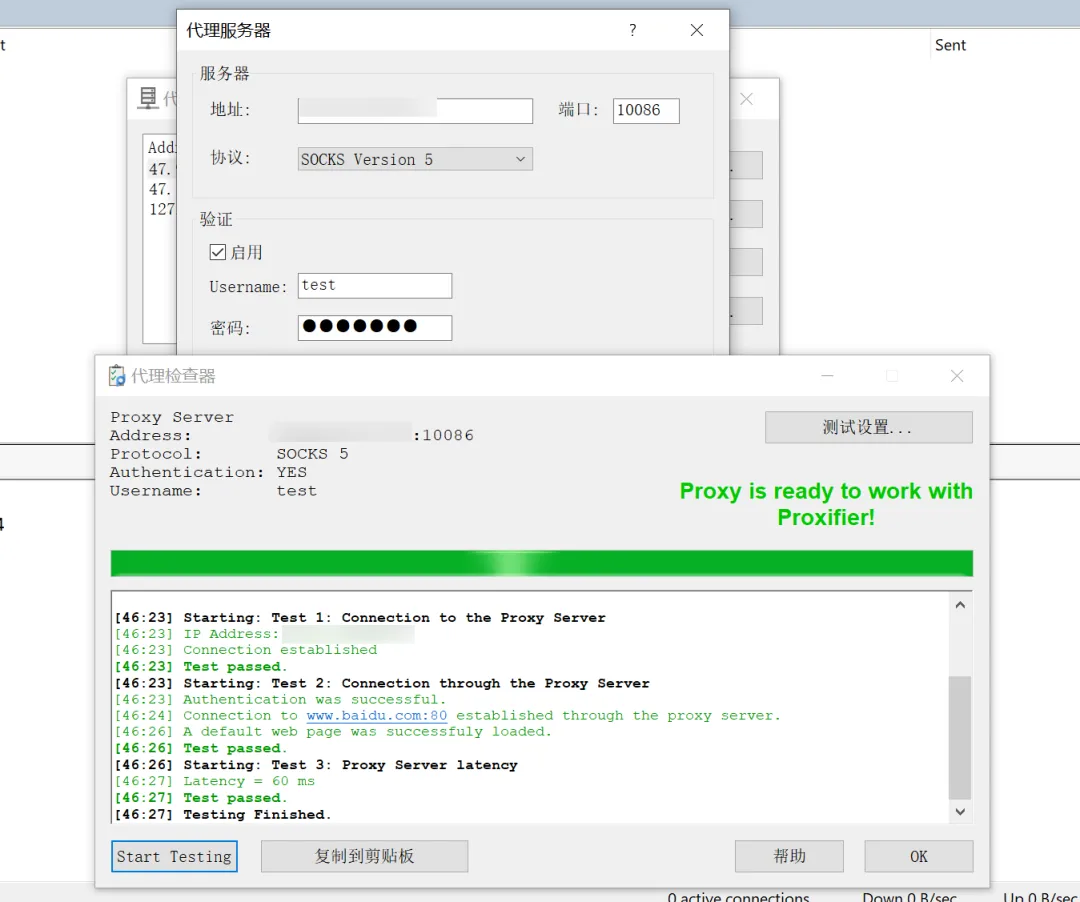Image resolution: width=1080 pixels, height=902 pixels.
Task: Click the 'Testing Finished.' log line
Action: [222, 814]
